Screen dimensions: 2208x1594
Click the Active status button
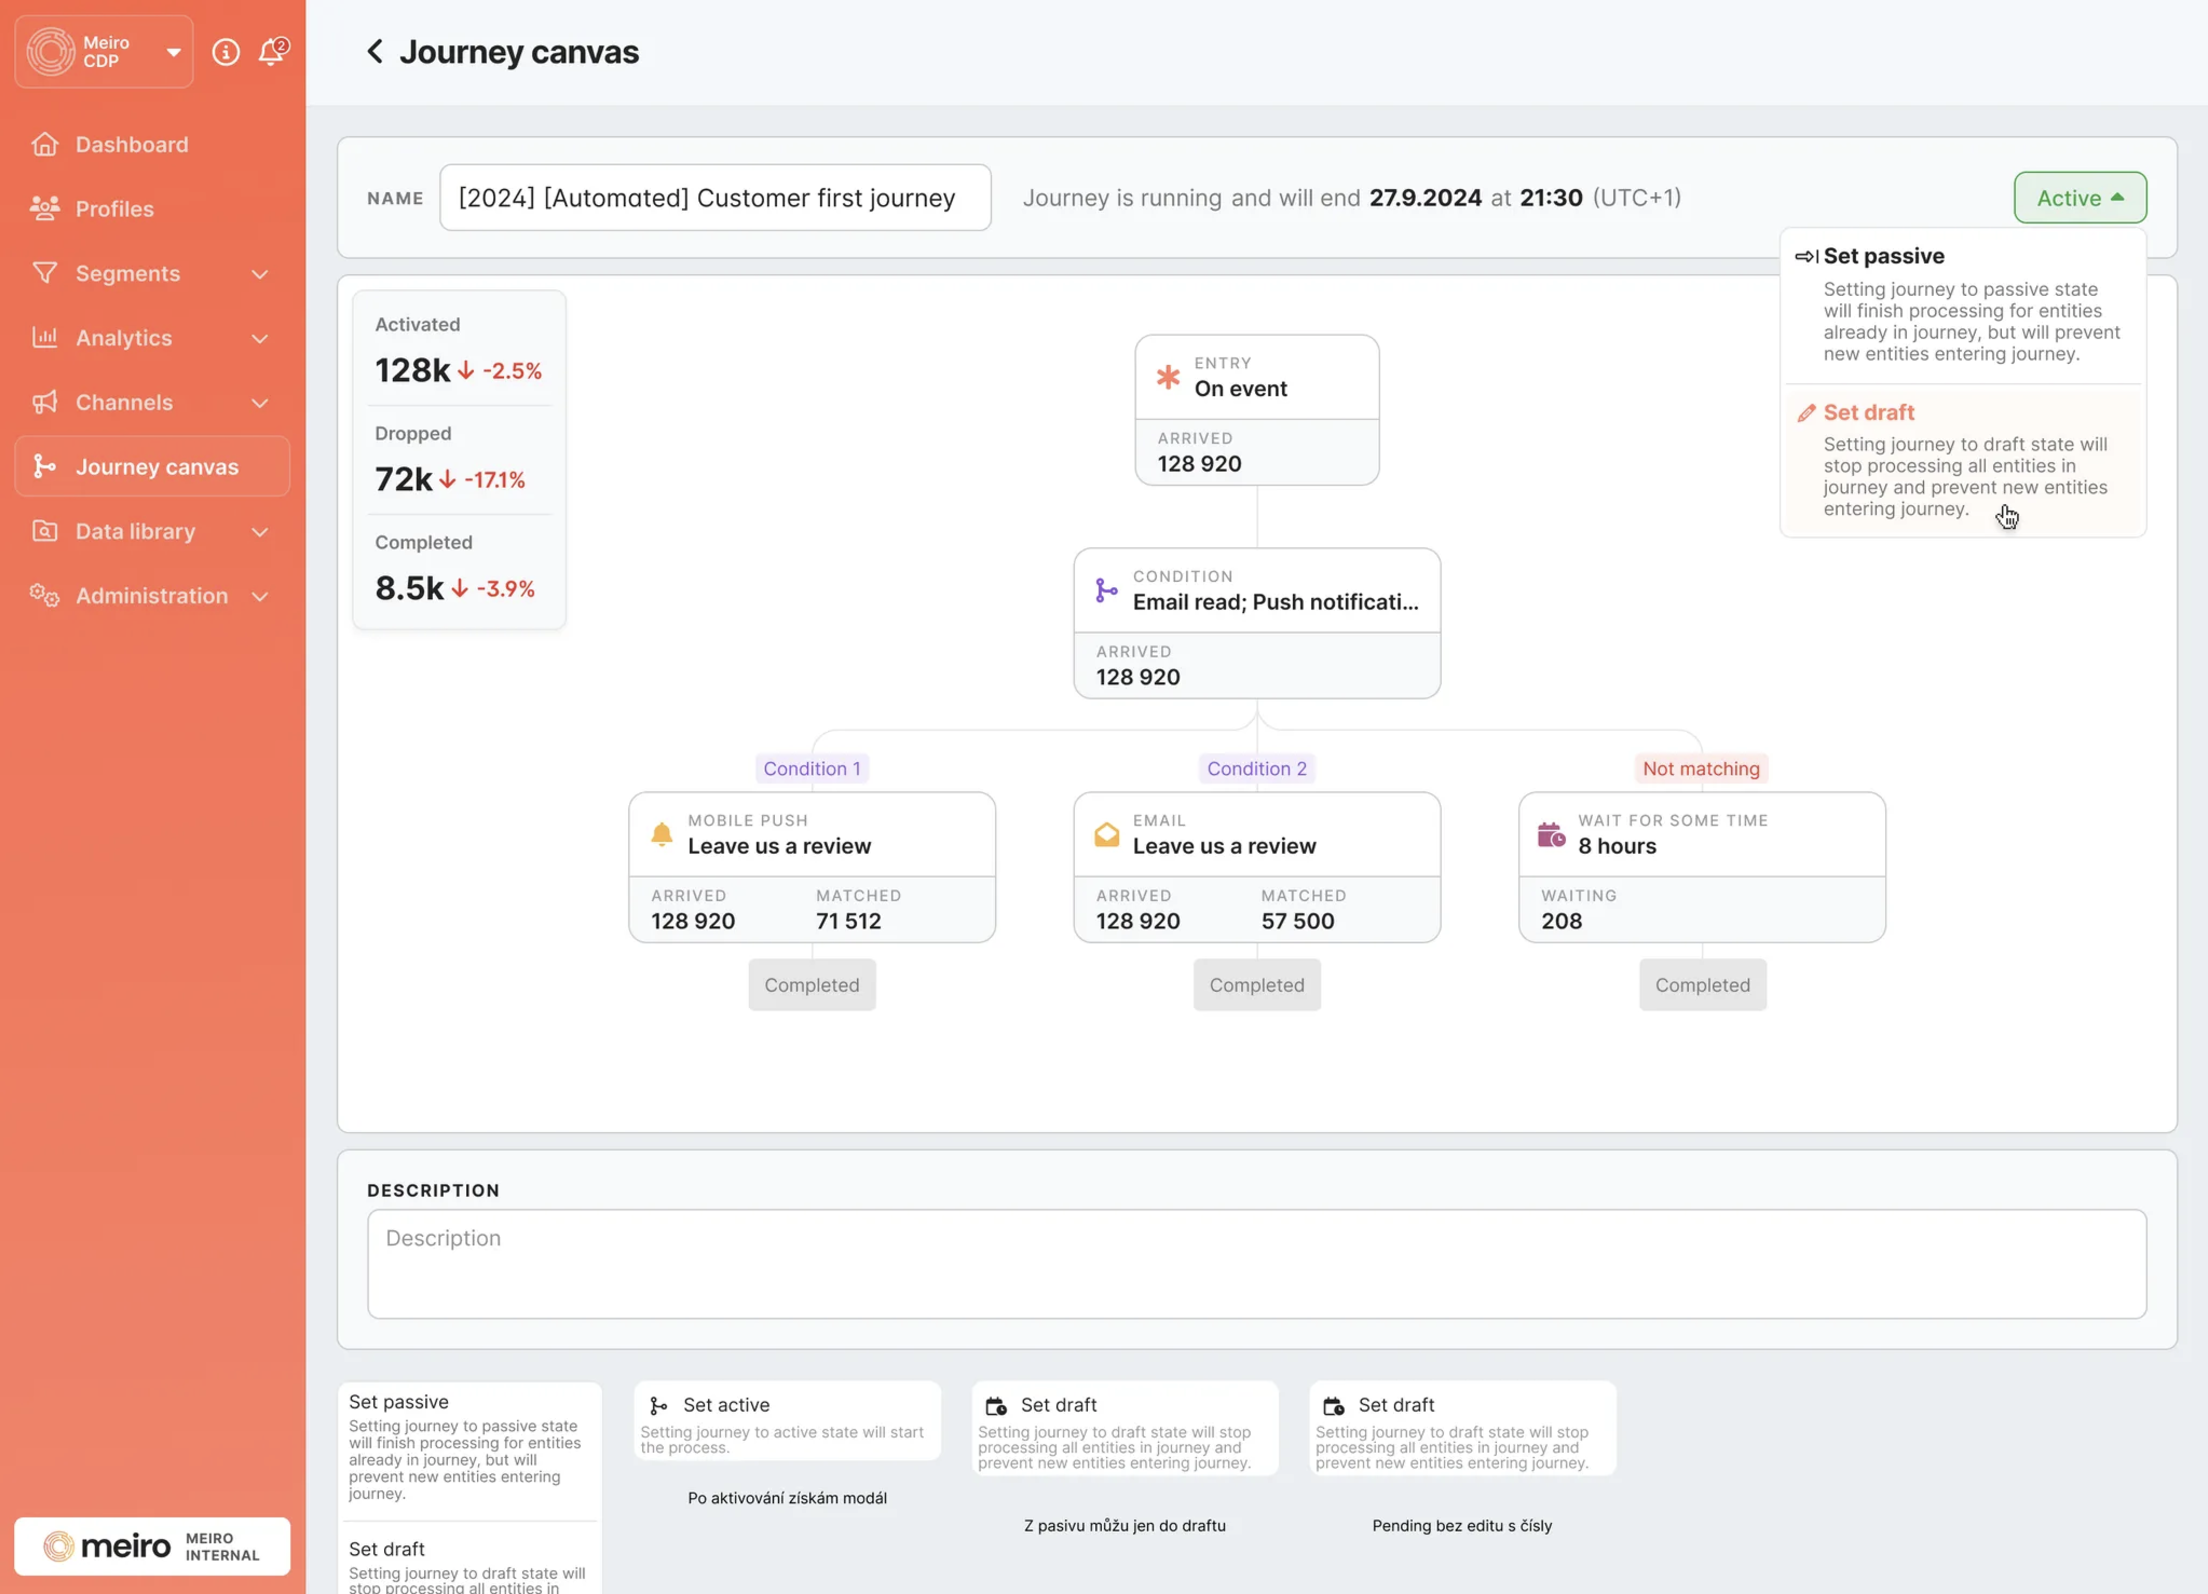[2079, 197]
